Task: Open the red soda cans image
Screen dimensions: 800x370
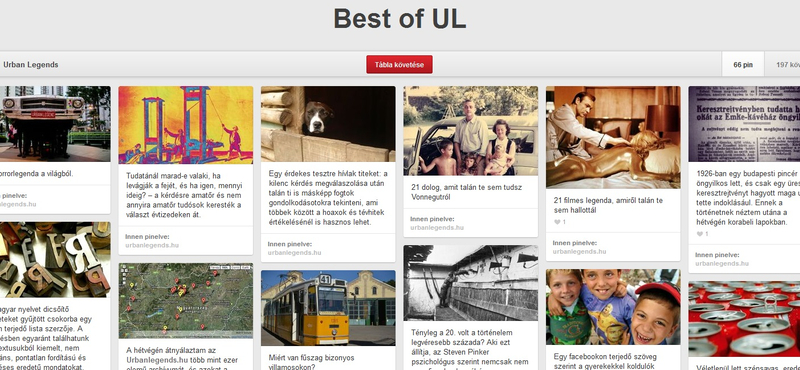Action: [x=744, y=318]
